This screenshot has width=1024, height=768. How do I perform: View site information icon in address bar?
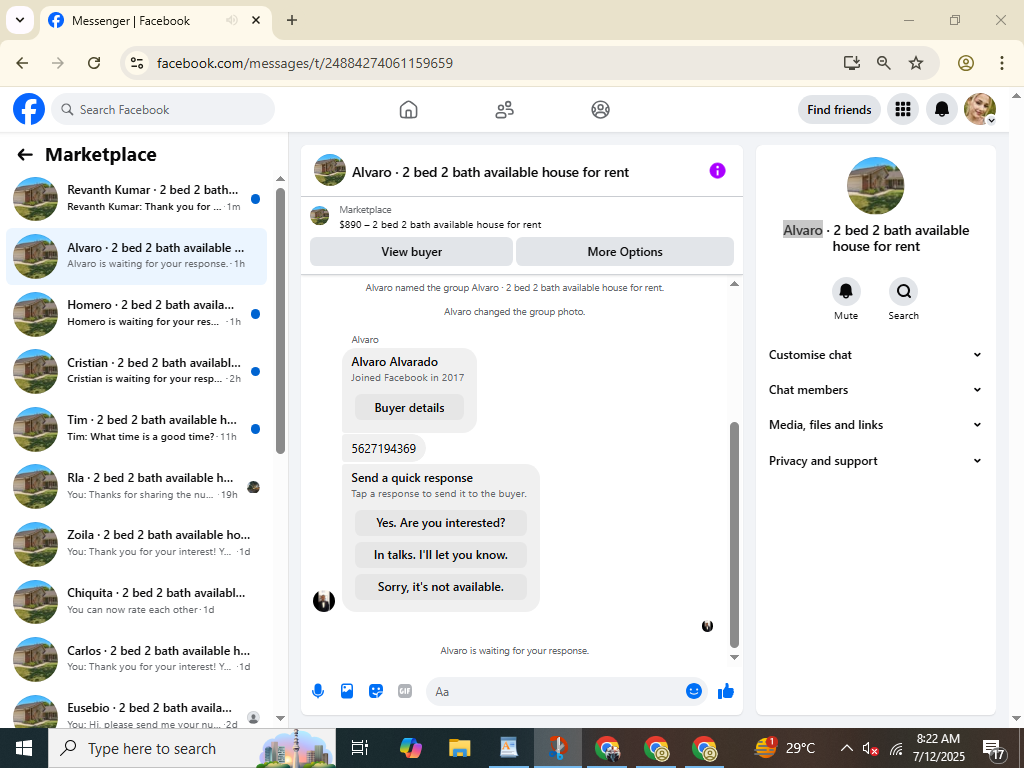(x=136, y=63)
